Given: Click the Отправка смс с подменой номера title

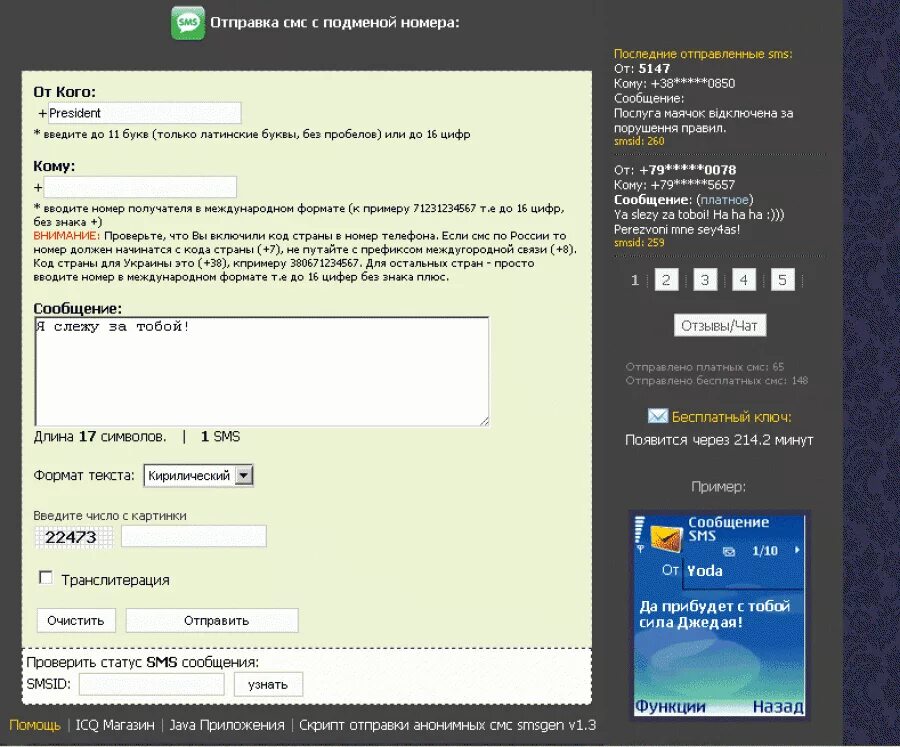Looking at the screenshot, I should [335, 23].
